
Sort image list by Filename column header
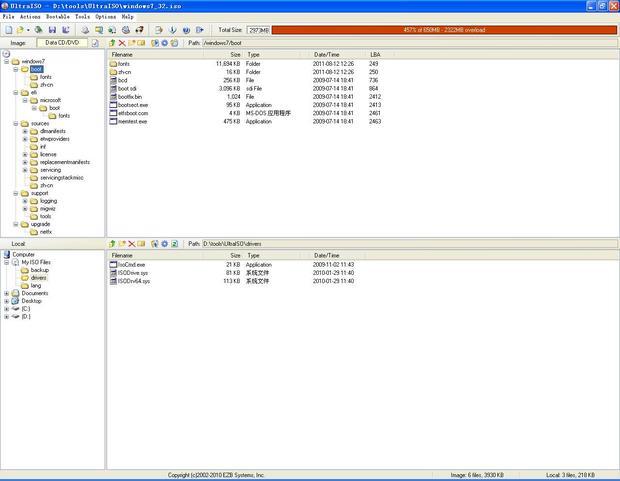point(156,55)
